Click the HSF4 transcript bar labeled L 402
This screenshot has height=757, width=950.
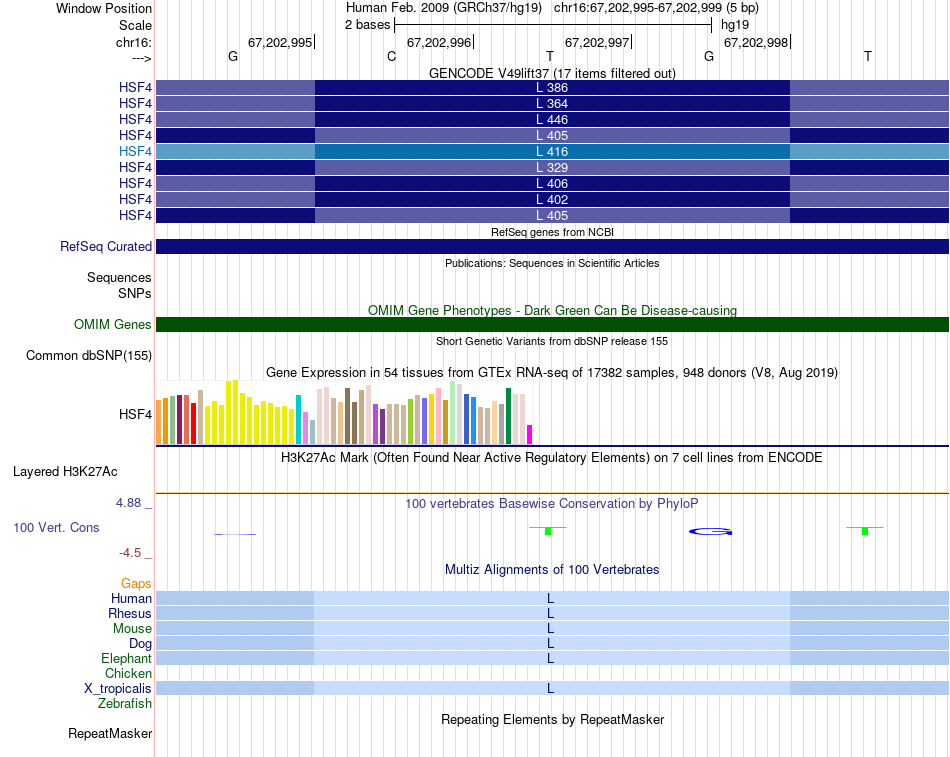tap(552, 199)
